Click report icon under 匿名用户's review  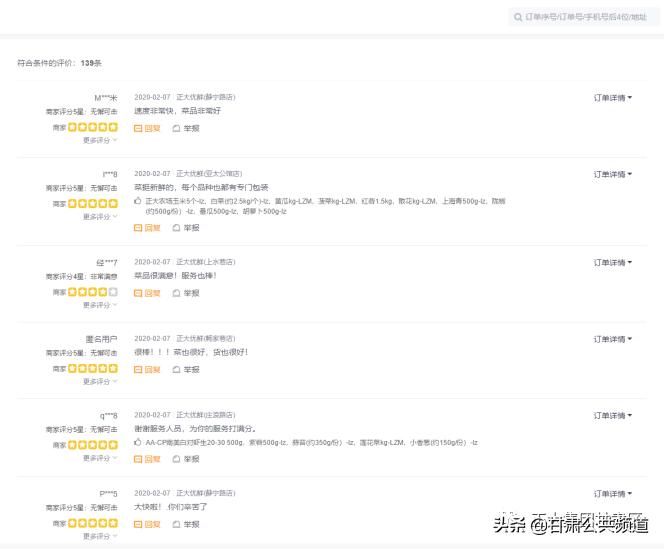pos(177,370)
